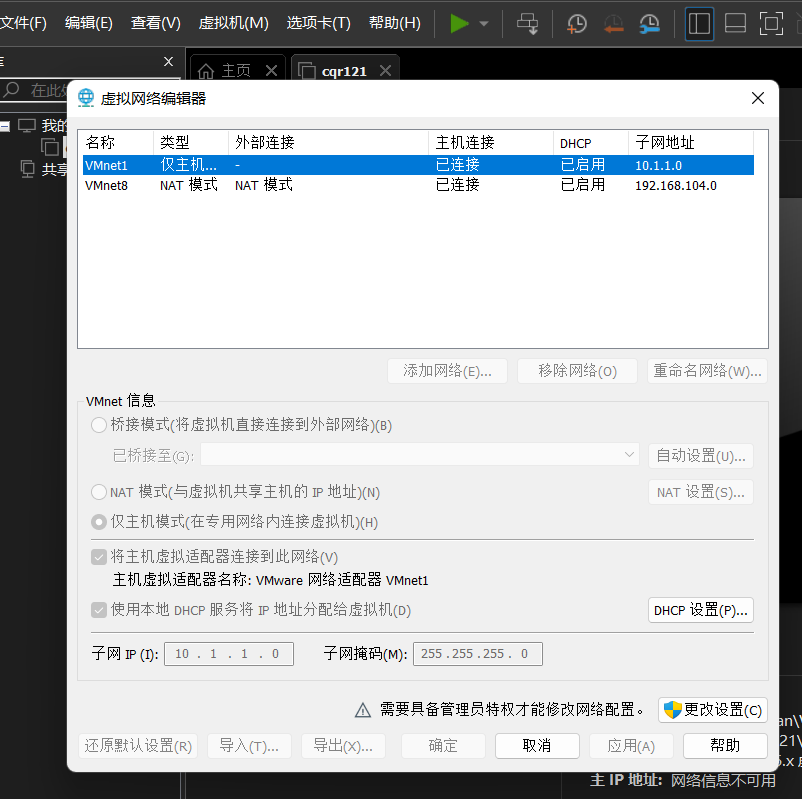This screenshot has width=802, height=799.
Task: Click the globe icon of Virtual Network Editor
Action: pyautogui.click(x=86, y=98)
